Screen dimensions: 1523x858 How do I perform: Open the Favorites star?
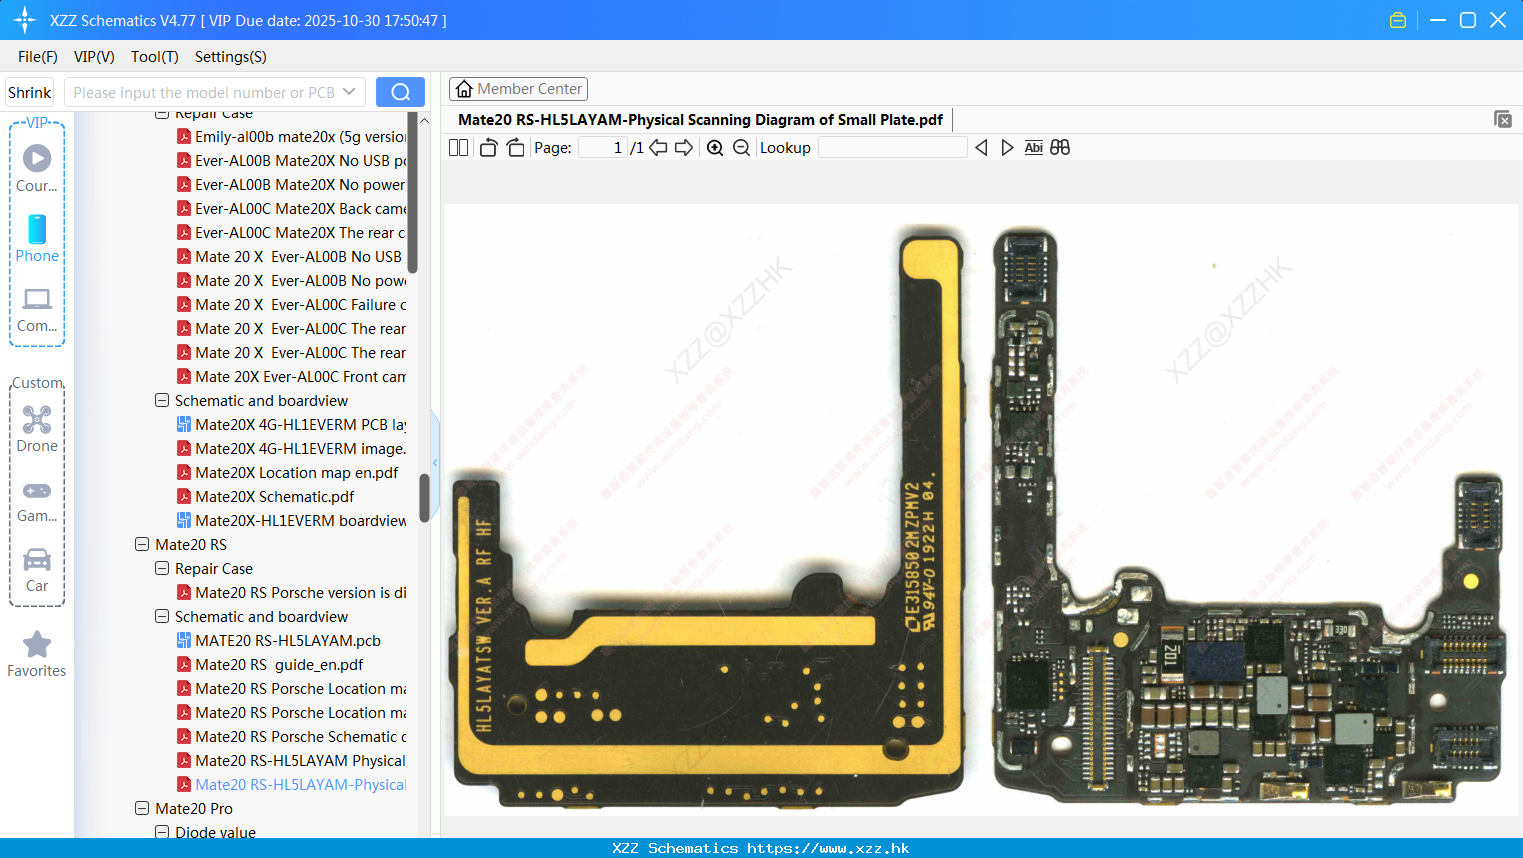pyautogui.click(x=37, y=644)
